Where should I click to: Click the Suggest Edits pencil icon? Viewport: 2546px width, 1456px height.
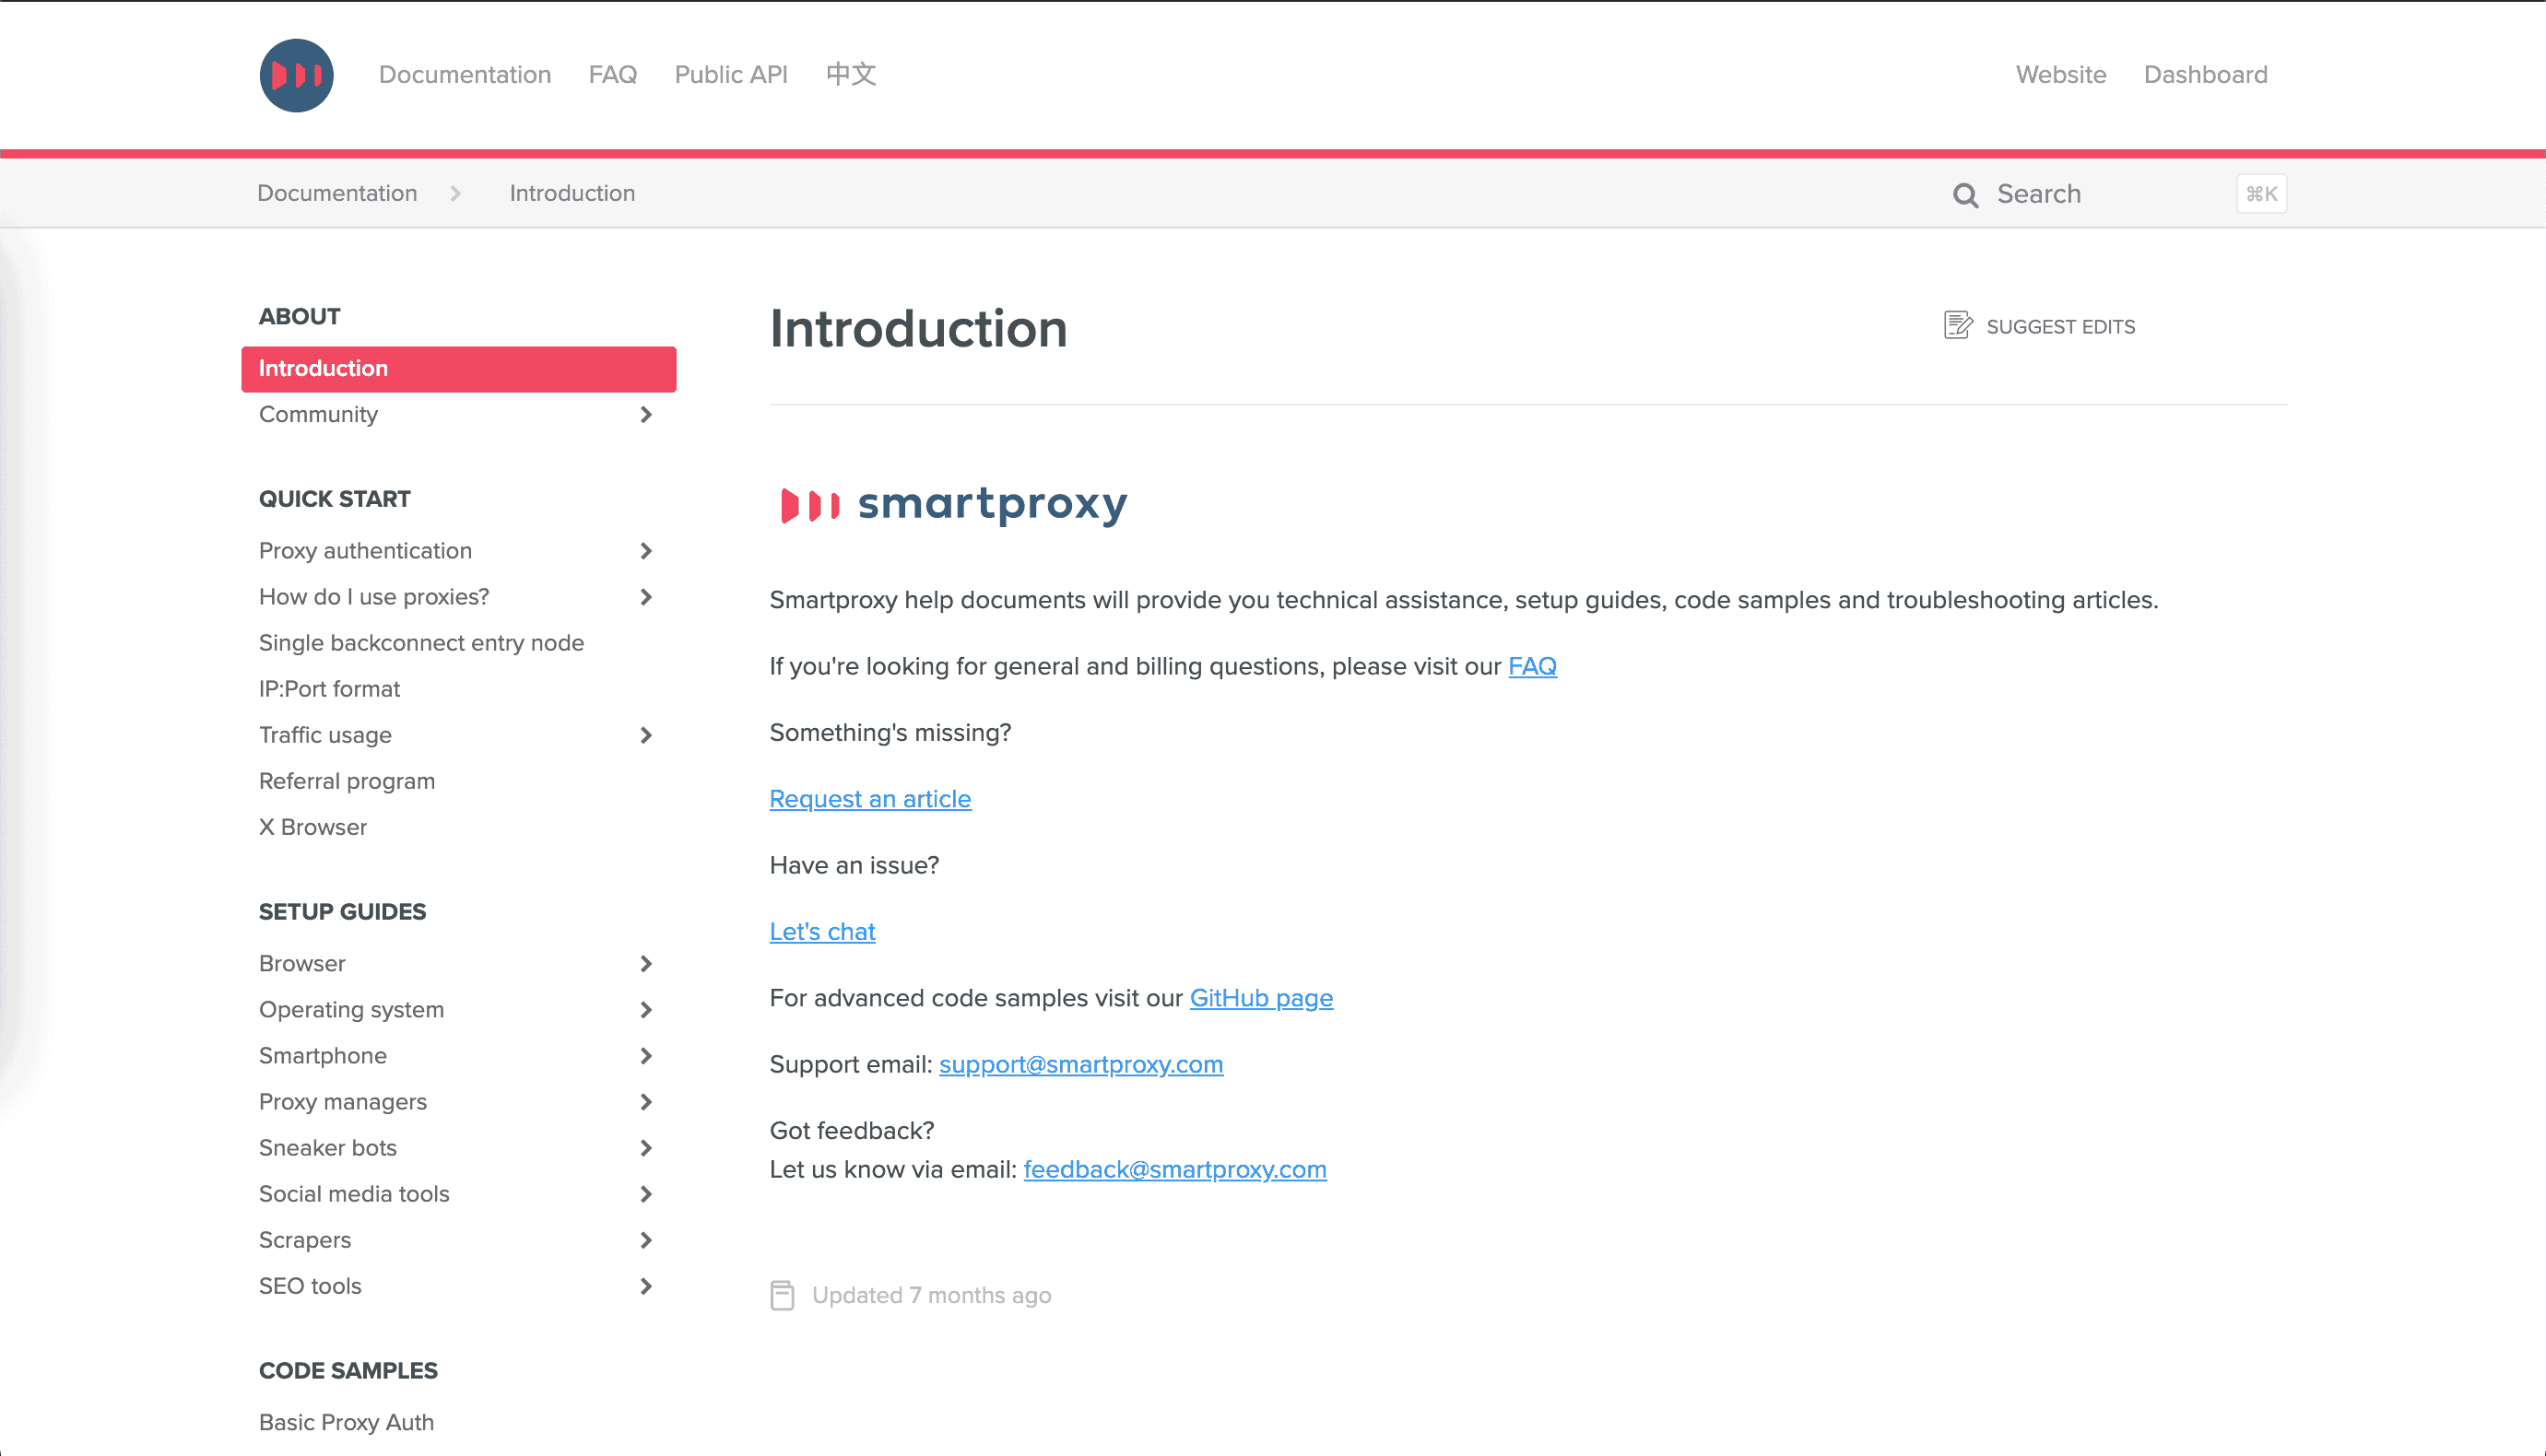click(x=1958, y=325)
